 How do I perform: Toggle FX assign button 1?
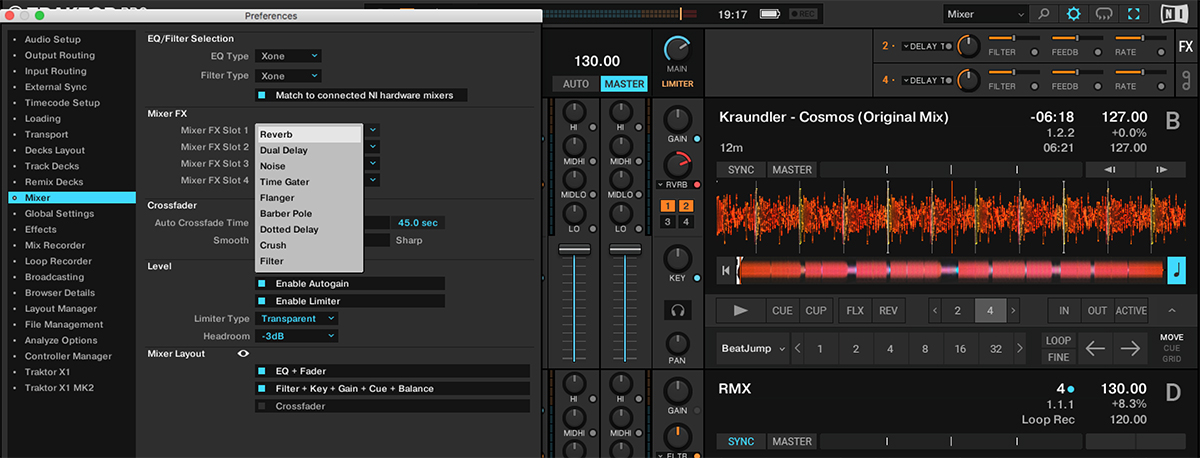(668, 205)
